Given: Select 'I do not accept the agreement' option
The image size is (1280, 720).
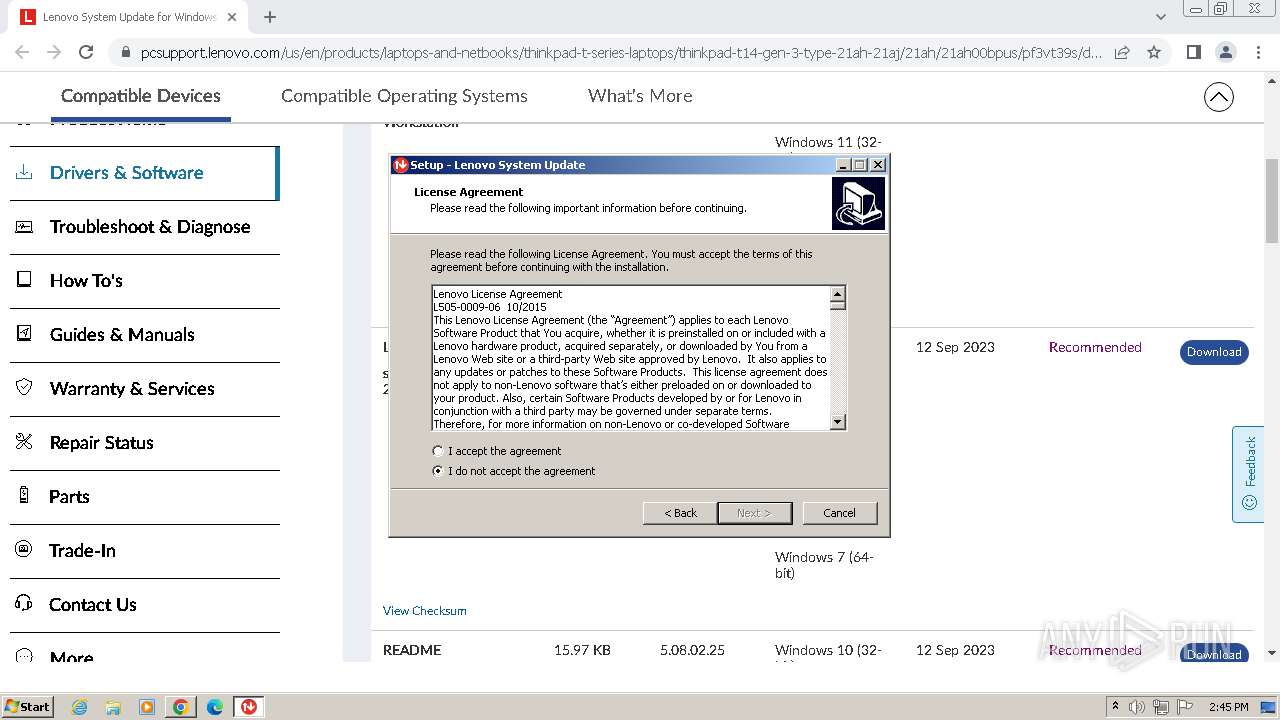Looking at the screenshot, I should coord(438,471).
